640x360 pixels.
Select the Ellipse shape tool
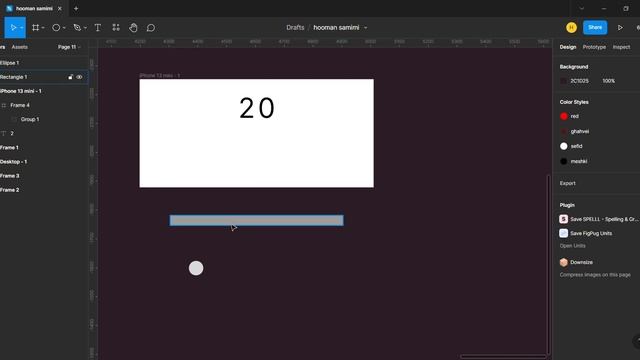click(x=56, y=27)
